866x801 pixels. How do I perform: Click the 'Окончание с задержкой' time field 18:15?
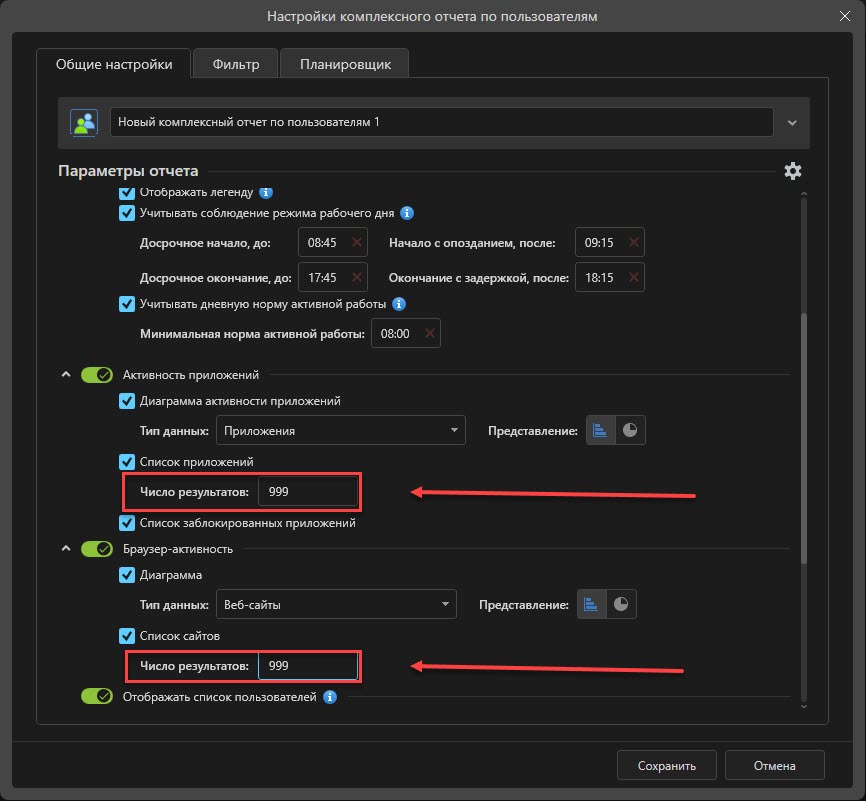pos(609,277)
